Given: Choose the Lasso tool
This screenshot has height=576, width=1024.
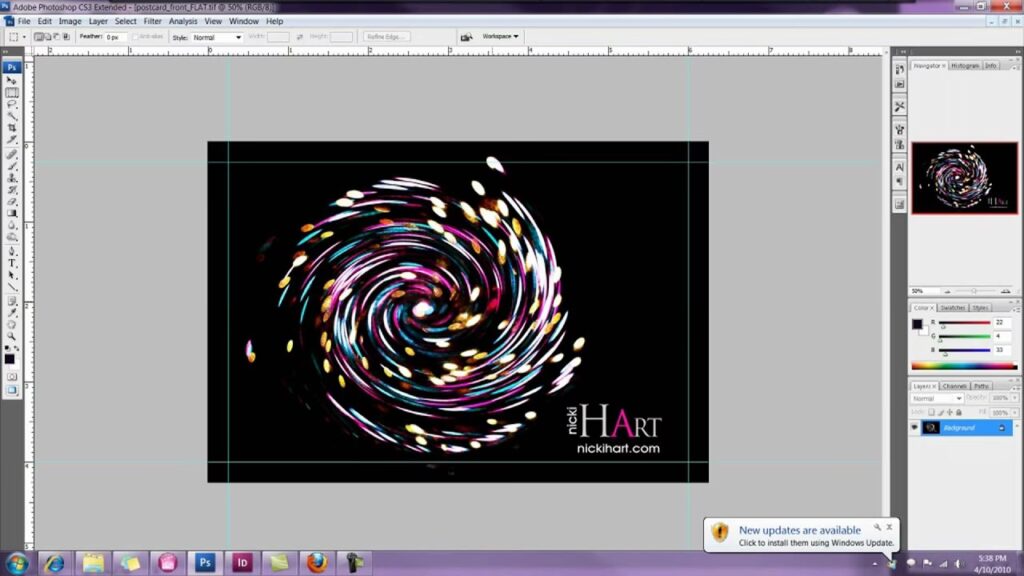Looking at the screenshot, I should click(12, 104).
